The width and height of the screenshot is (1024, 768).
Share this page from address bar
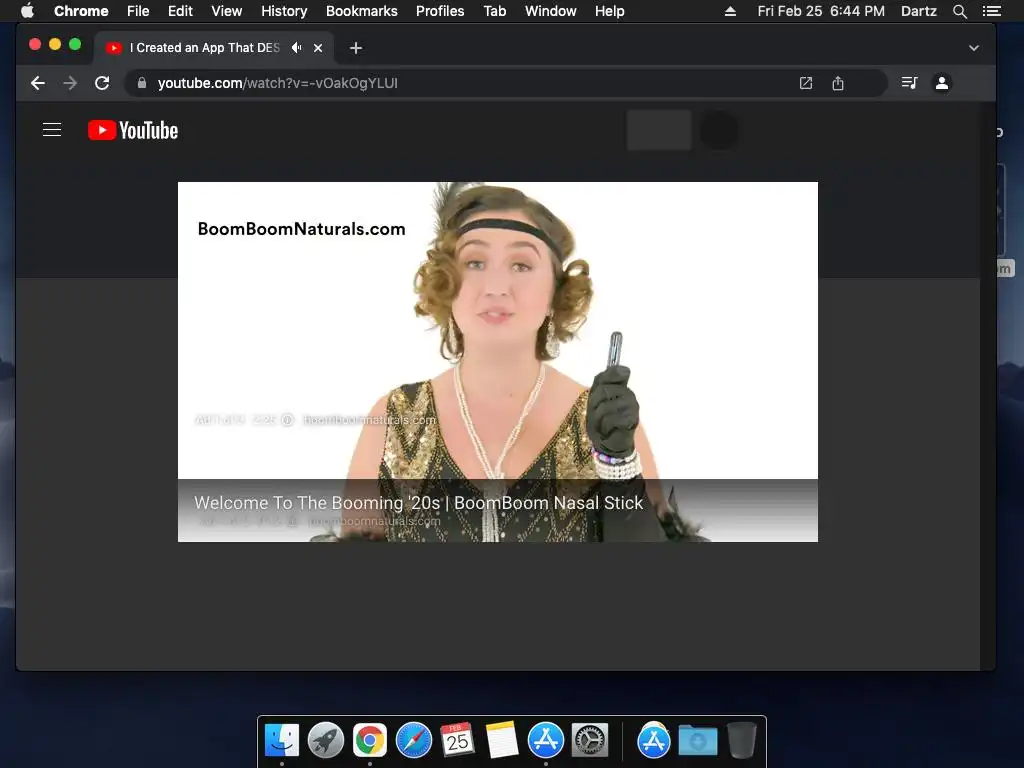click(x=838, y=83)
